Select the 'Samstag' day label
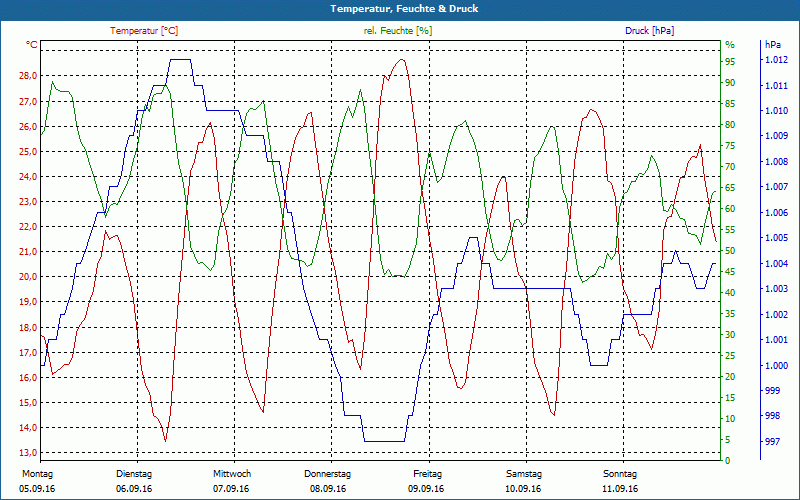 click(524, 474)
